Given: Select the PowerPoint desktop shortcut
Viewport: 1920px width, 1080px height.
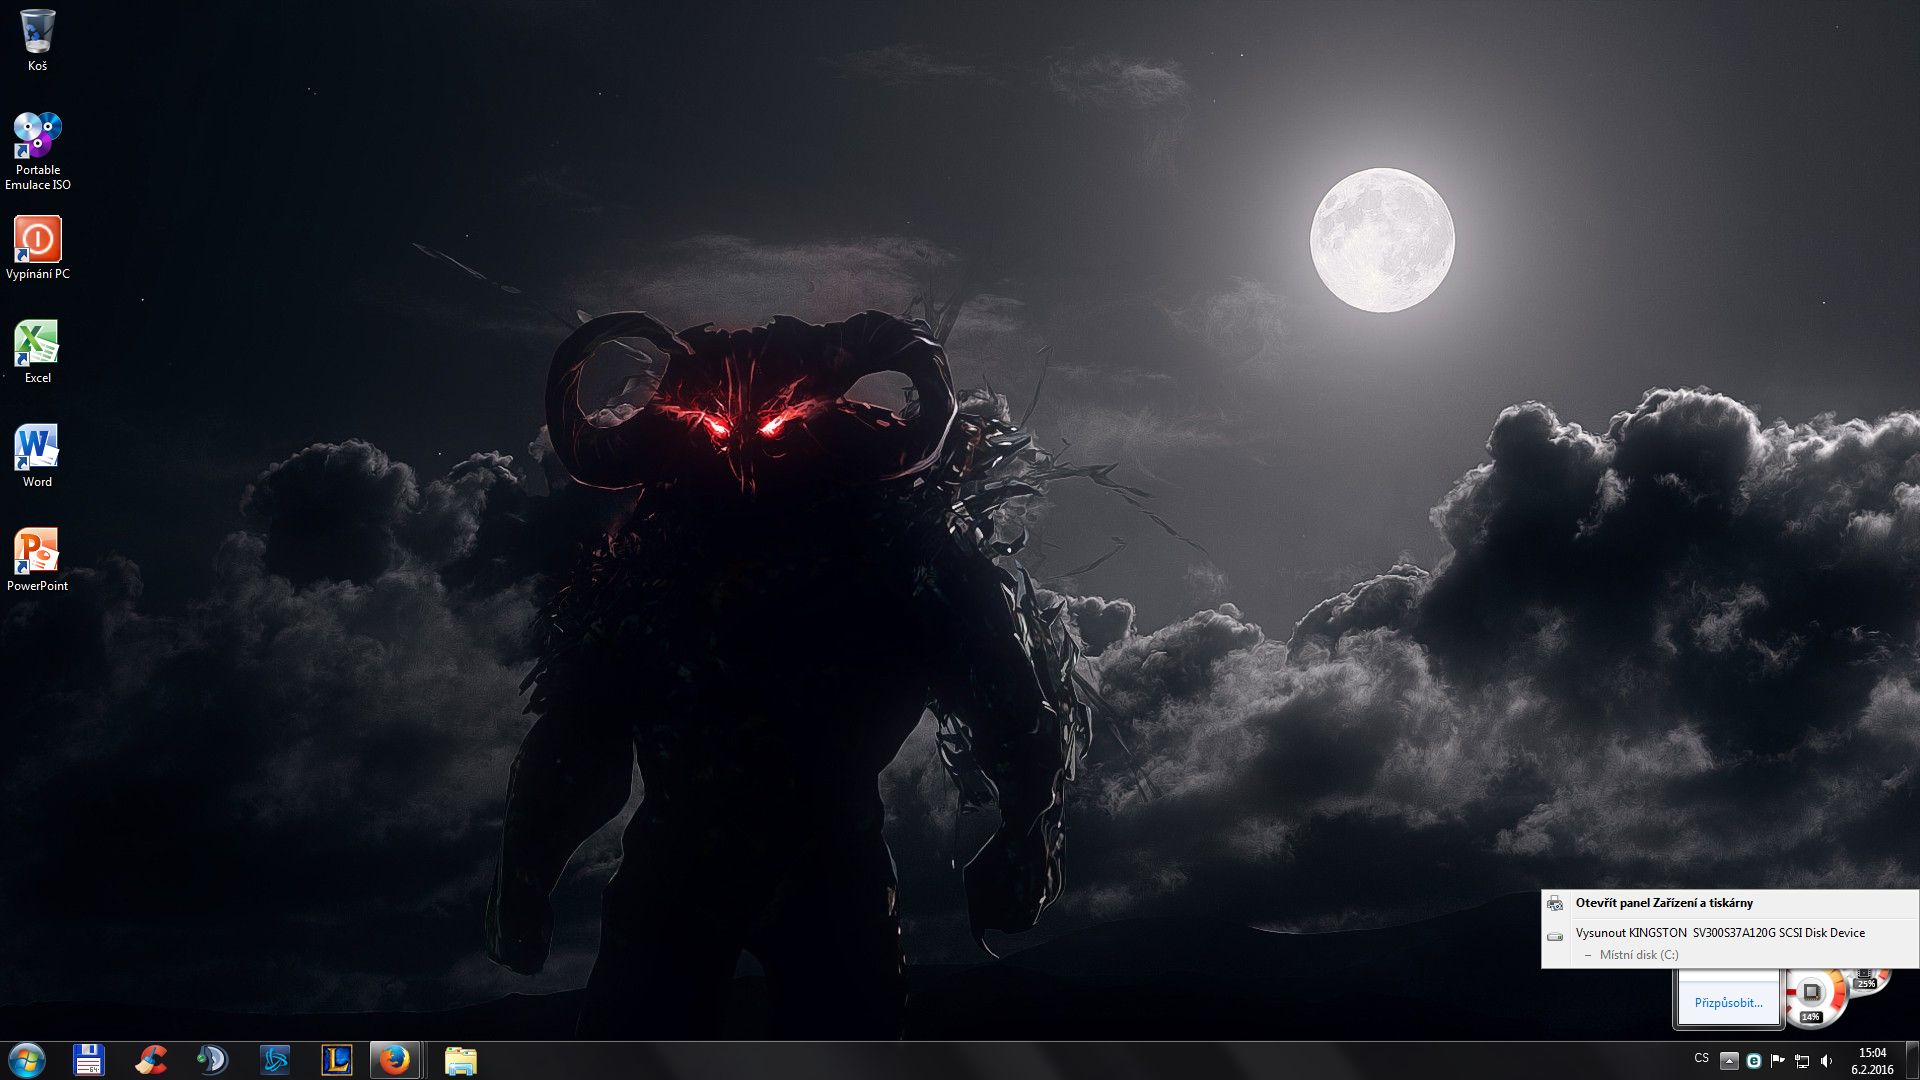Looking at the screenshot, I should (37, 560).
